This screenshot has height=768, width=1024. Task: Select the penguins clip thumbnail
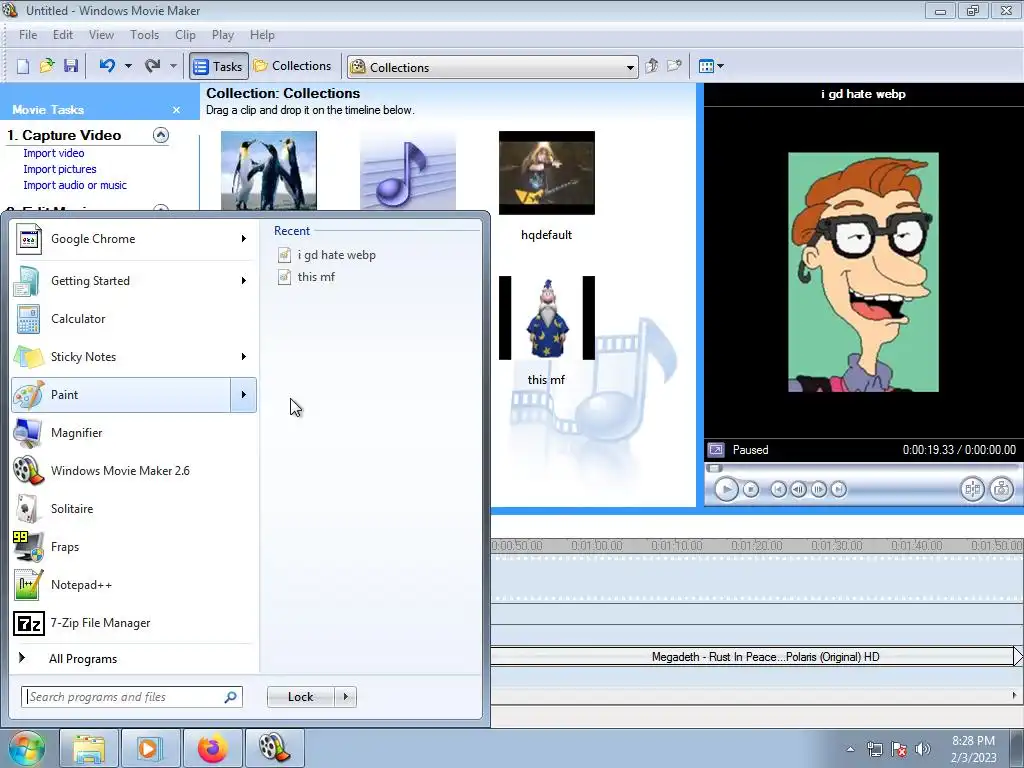tap(268, 170)
